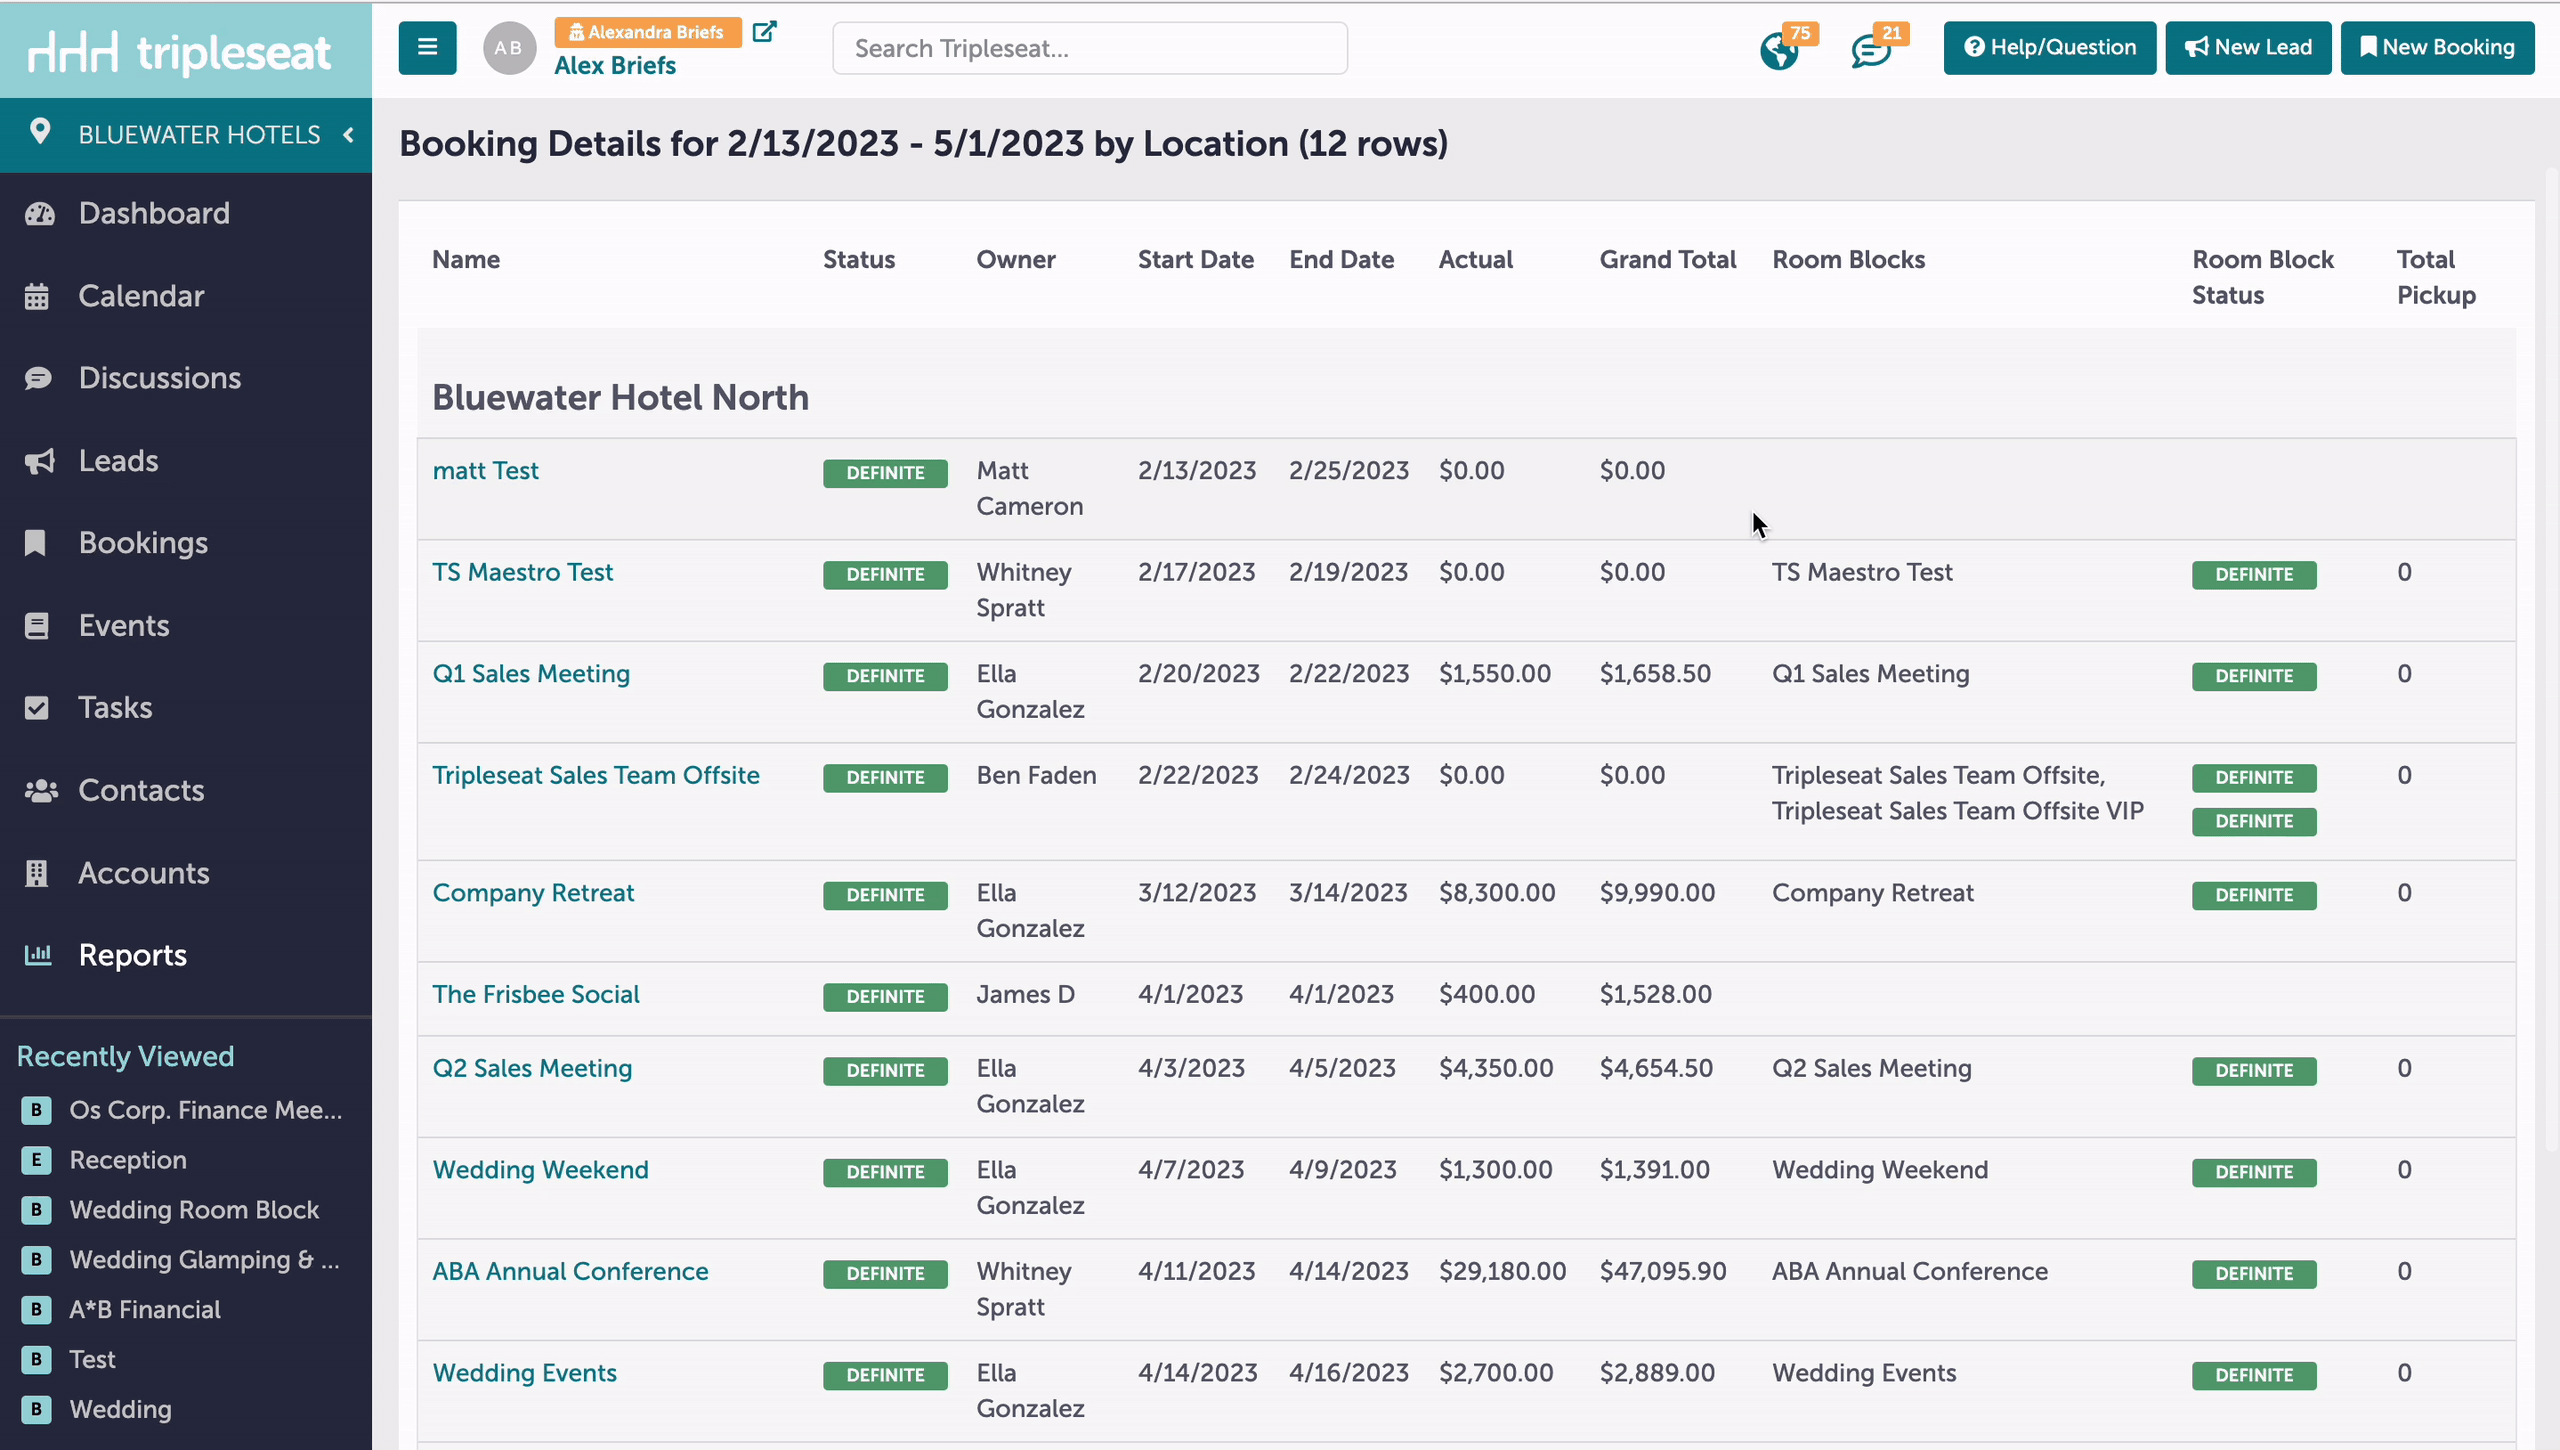Screen dimensions: 2560x1450
Task: Click the Tripleseat logo
Action: pos(179,51)
